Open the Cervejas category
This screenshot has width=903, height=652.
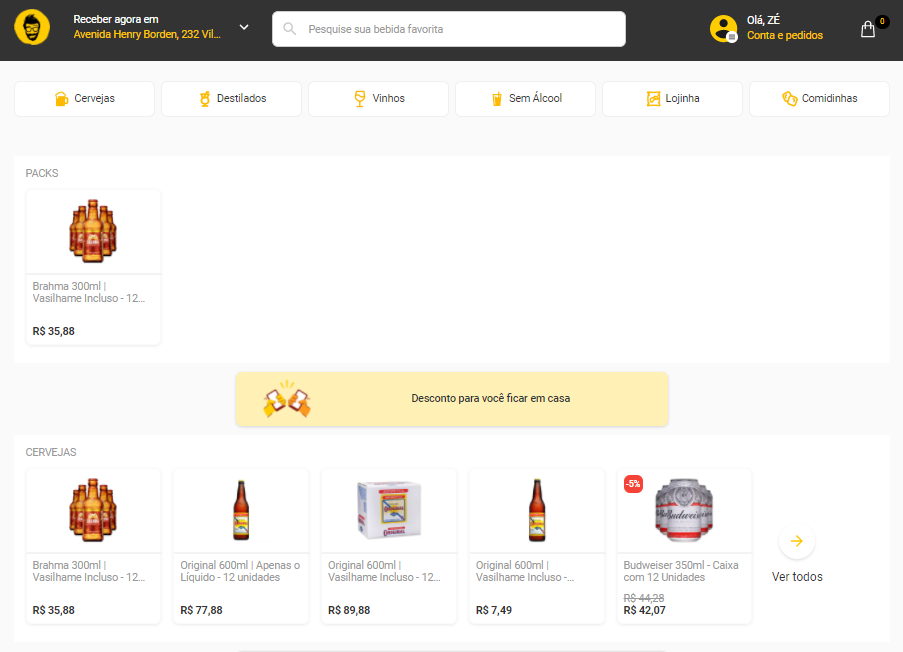84,98
